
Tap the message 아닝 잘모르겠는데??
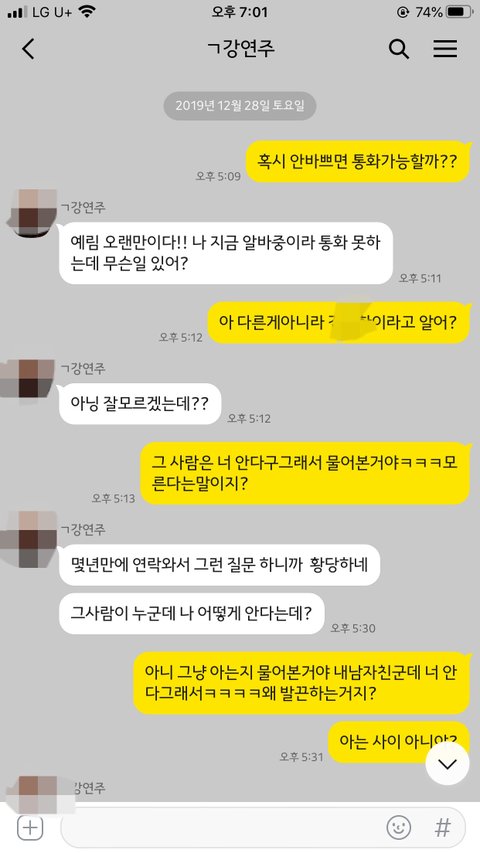click(x=140, y=404)
